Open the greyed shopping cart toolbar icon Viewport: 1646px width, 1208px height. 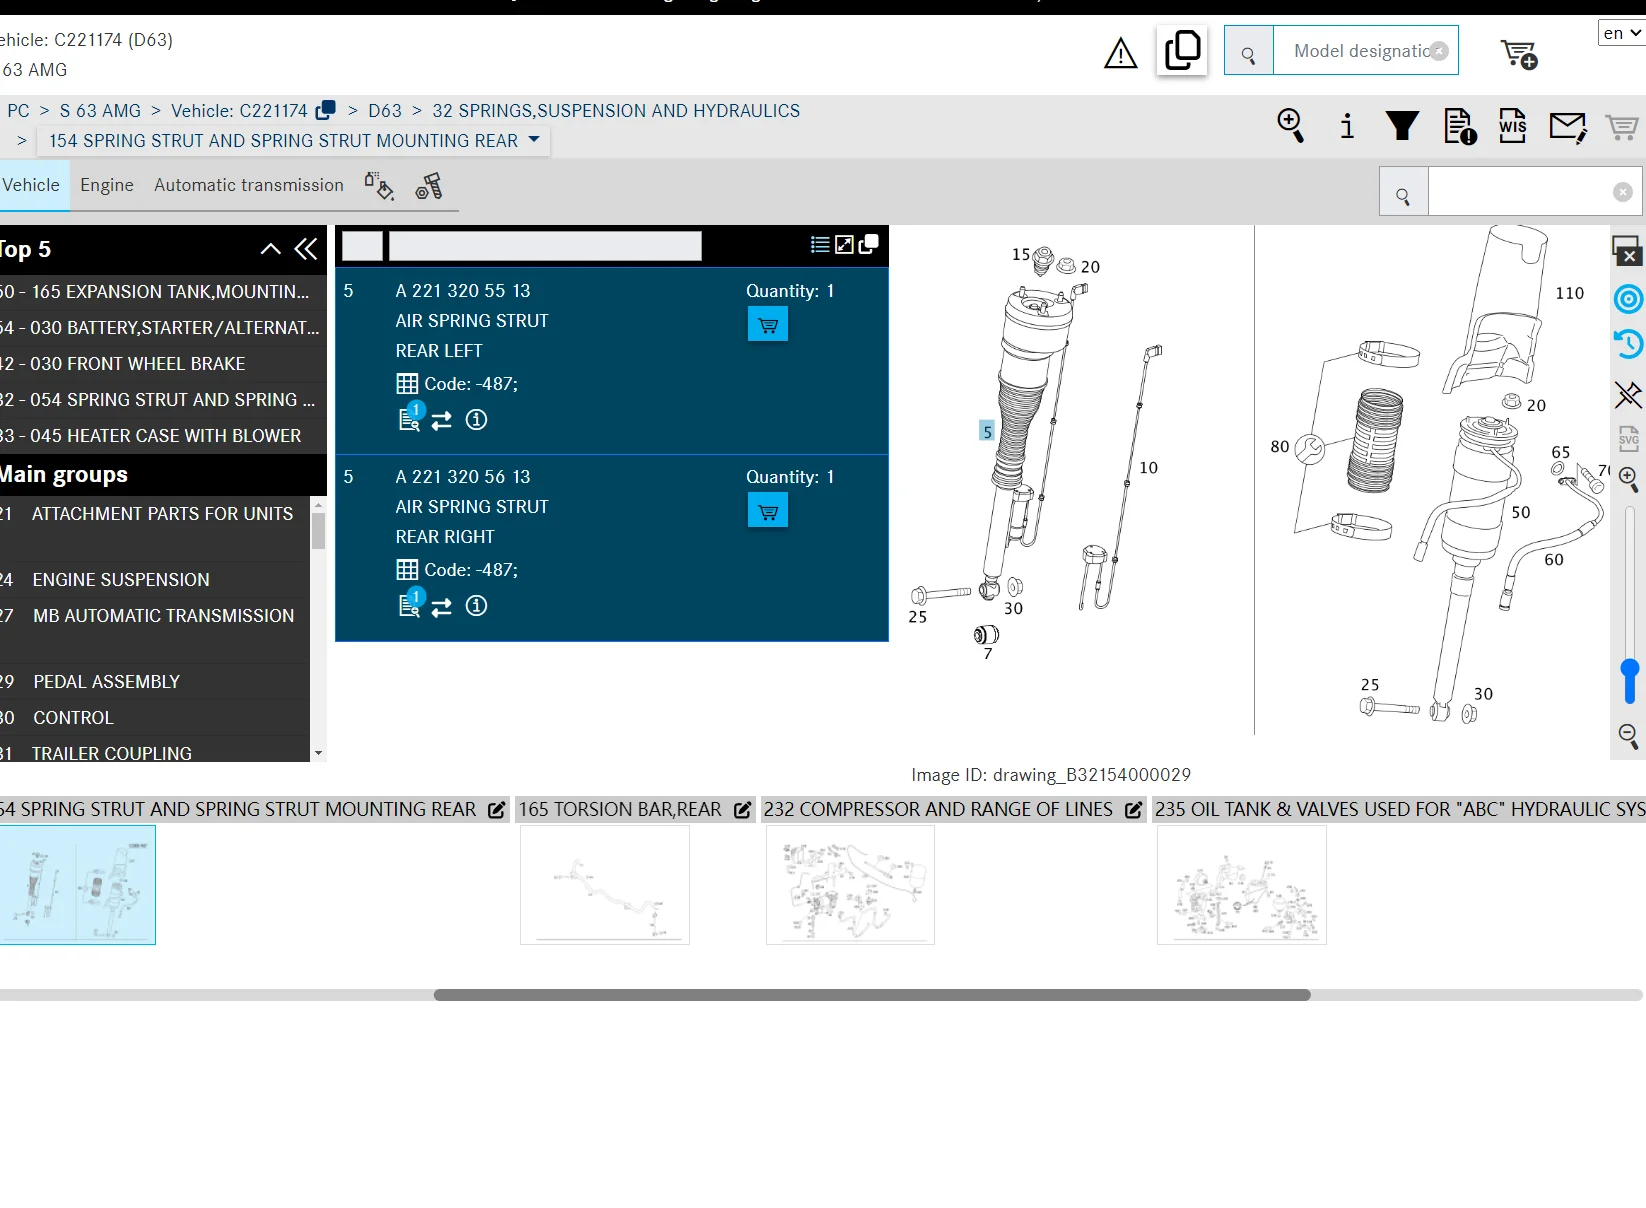tap(1622, 127)
